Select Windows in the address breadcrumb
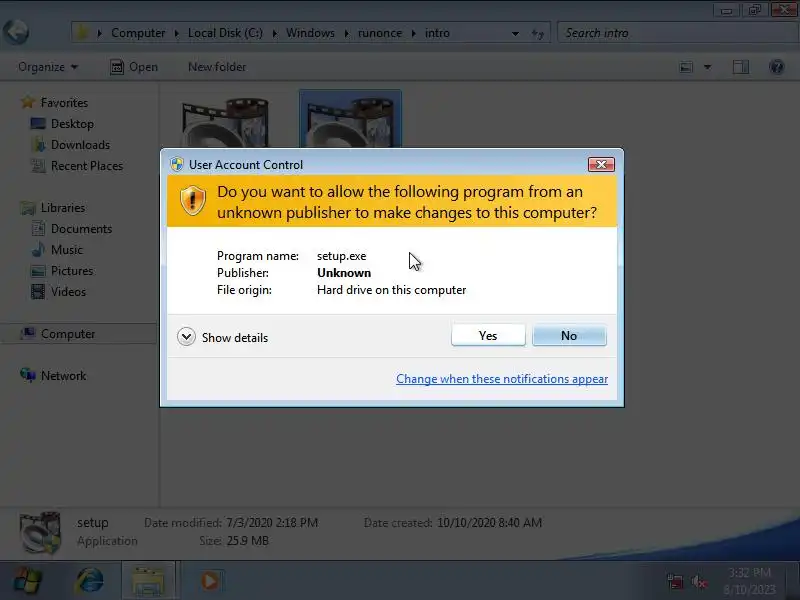The height and width of the screenshot is (600, 800). 310,33
